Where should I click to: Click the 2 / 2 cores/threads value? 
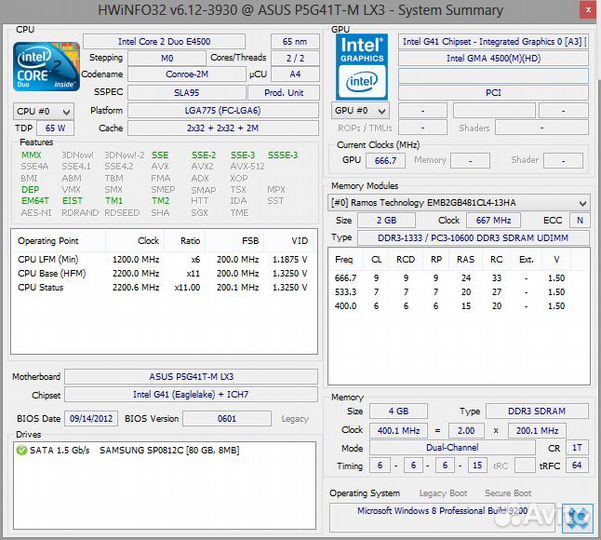pos(295,58)
